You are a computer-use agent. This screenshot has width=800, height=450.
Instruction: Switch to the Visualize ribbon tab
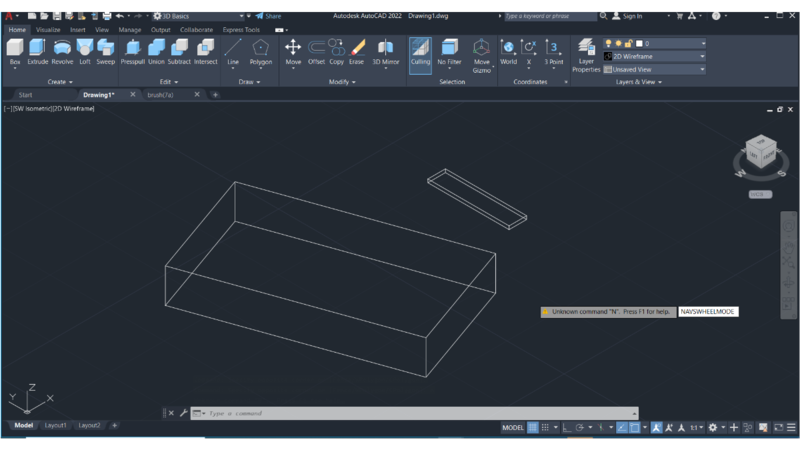click(x=48, y=30)
